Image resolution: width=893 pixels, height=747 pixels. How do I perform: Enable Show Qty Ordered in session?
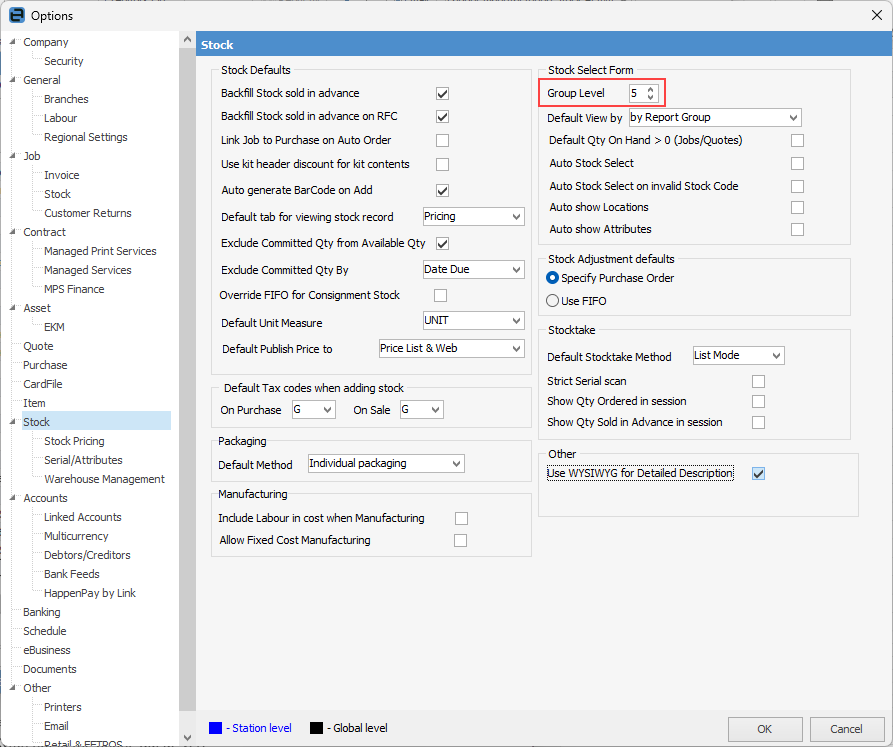[x=758, y=401]
